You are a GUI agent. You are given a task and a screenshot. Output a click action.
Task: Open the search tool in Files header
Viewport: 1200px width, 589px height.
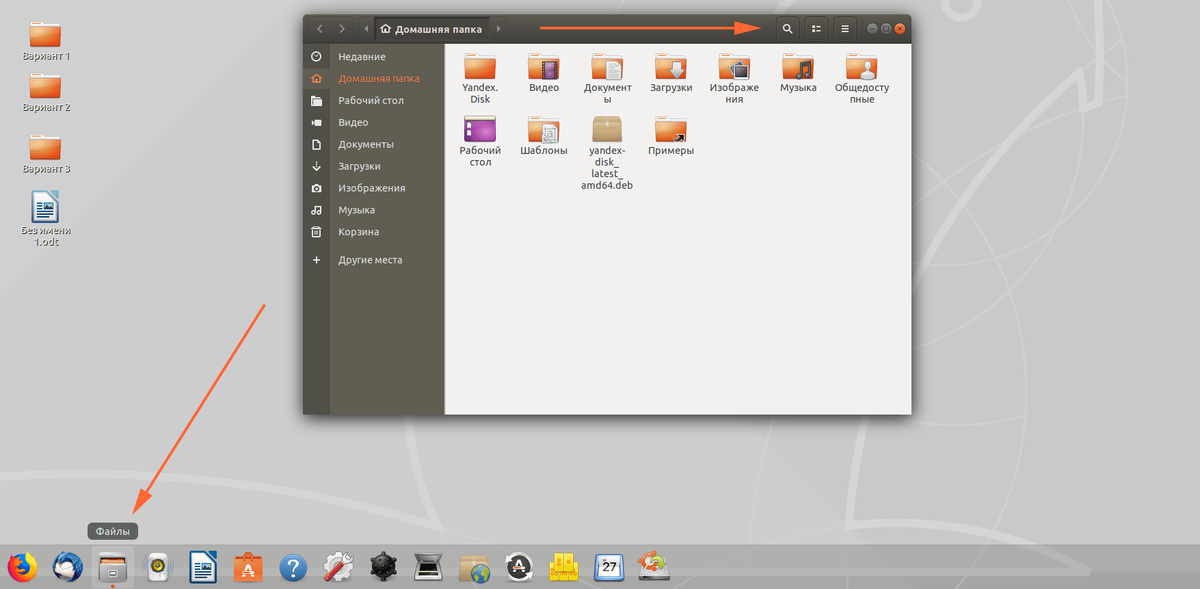tap(787, 29)
